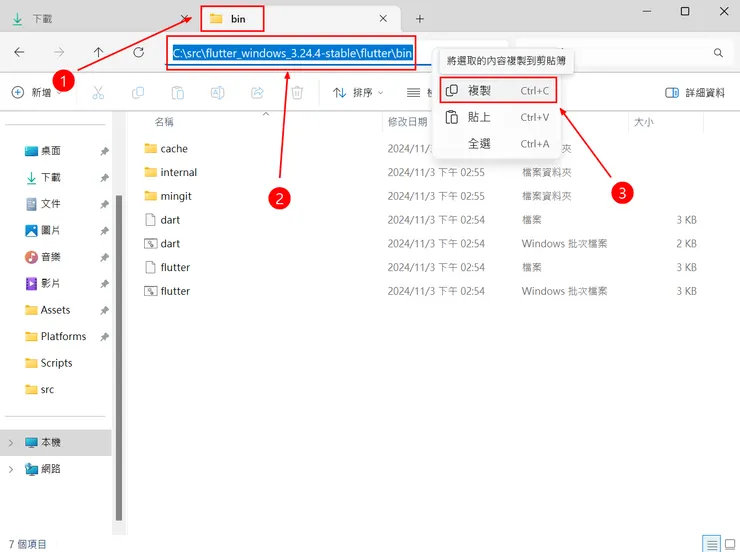Switch to details list view icon

tap(711, 544)
